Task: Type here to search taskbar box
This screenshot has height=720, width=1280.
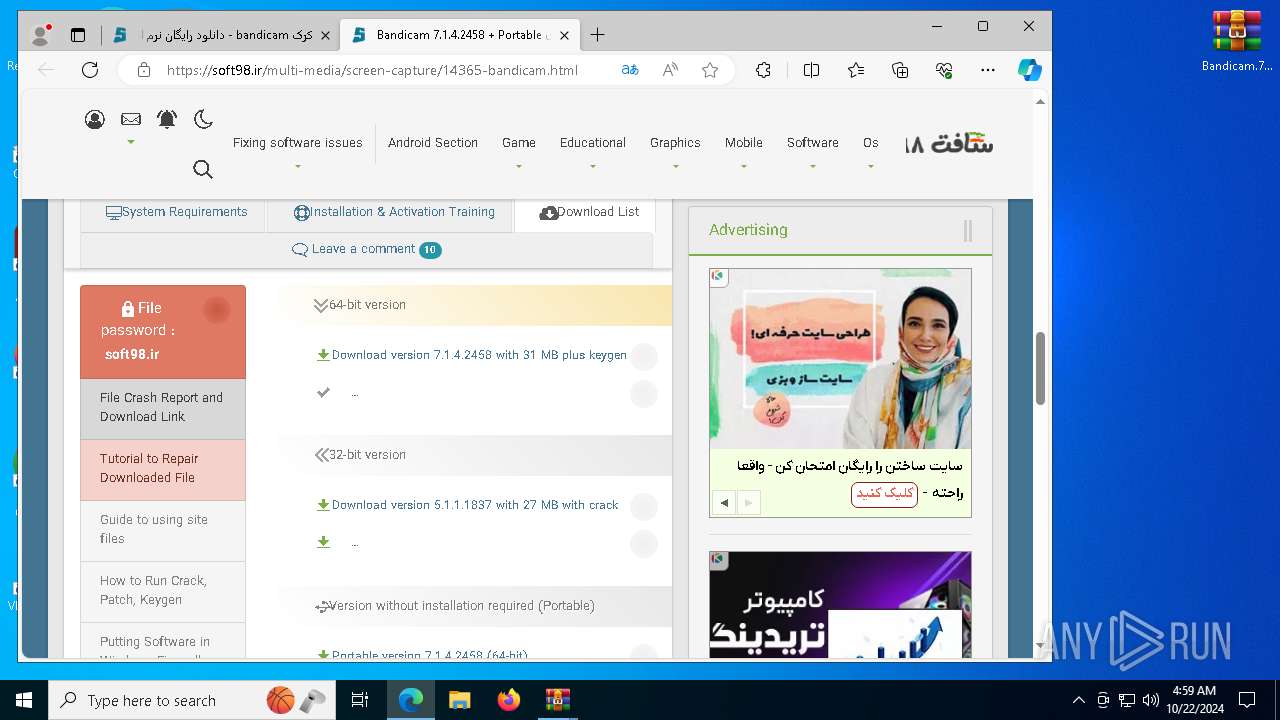Action: tap(192, 700)
